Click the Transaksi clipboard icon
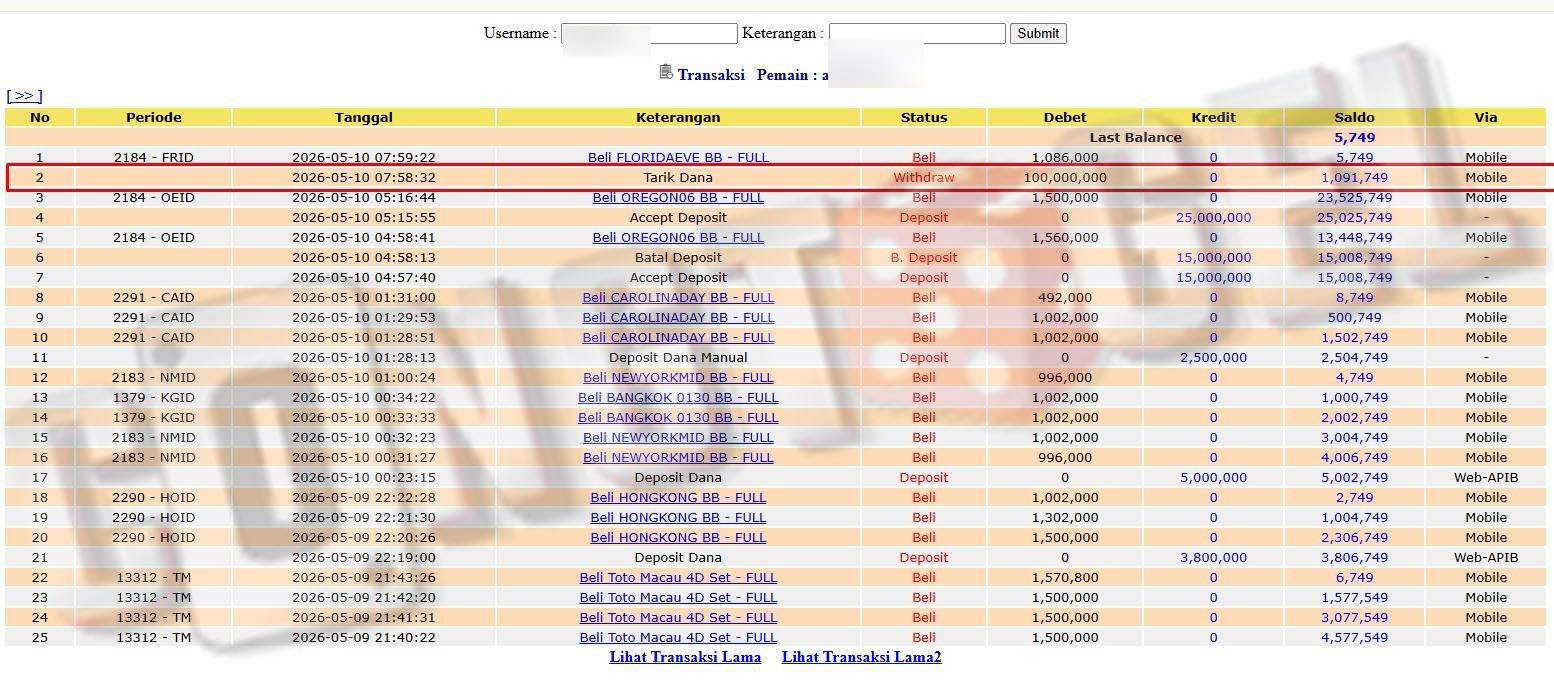Screen dimensions: 1554x700 click(666, 72)
